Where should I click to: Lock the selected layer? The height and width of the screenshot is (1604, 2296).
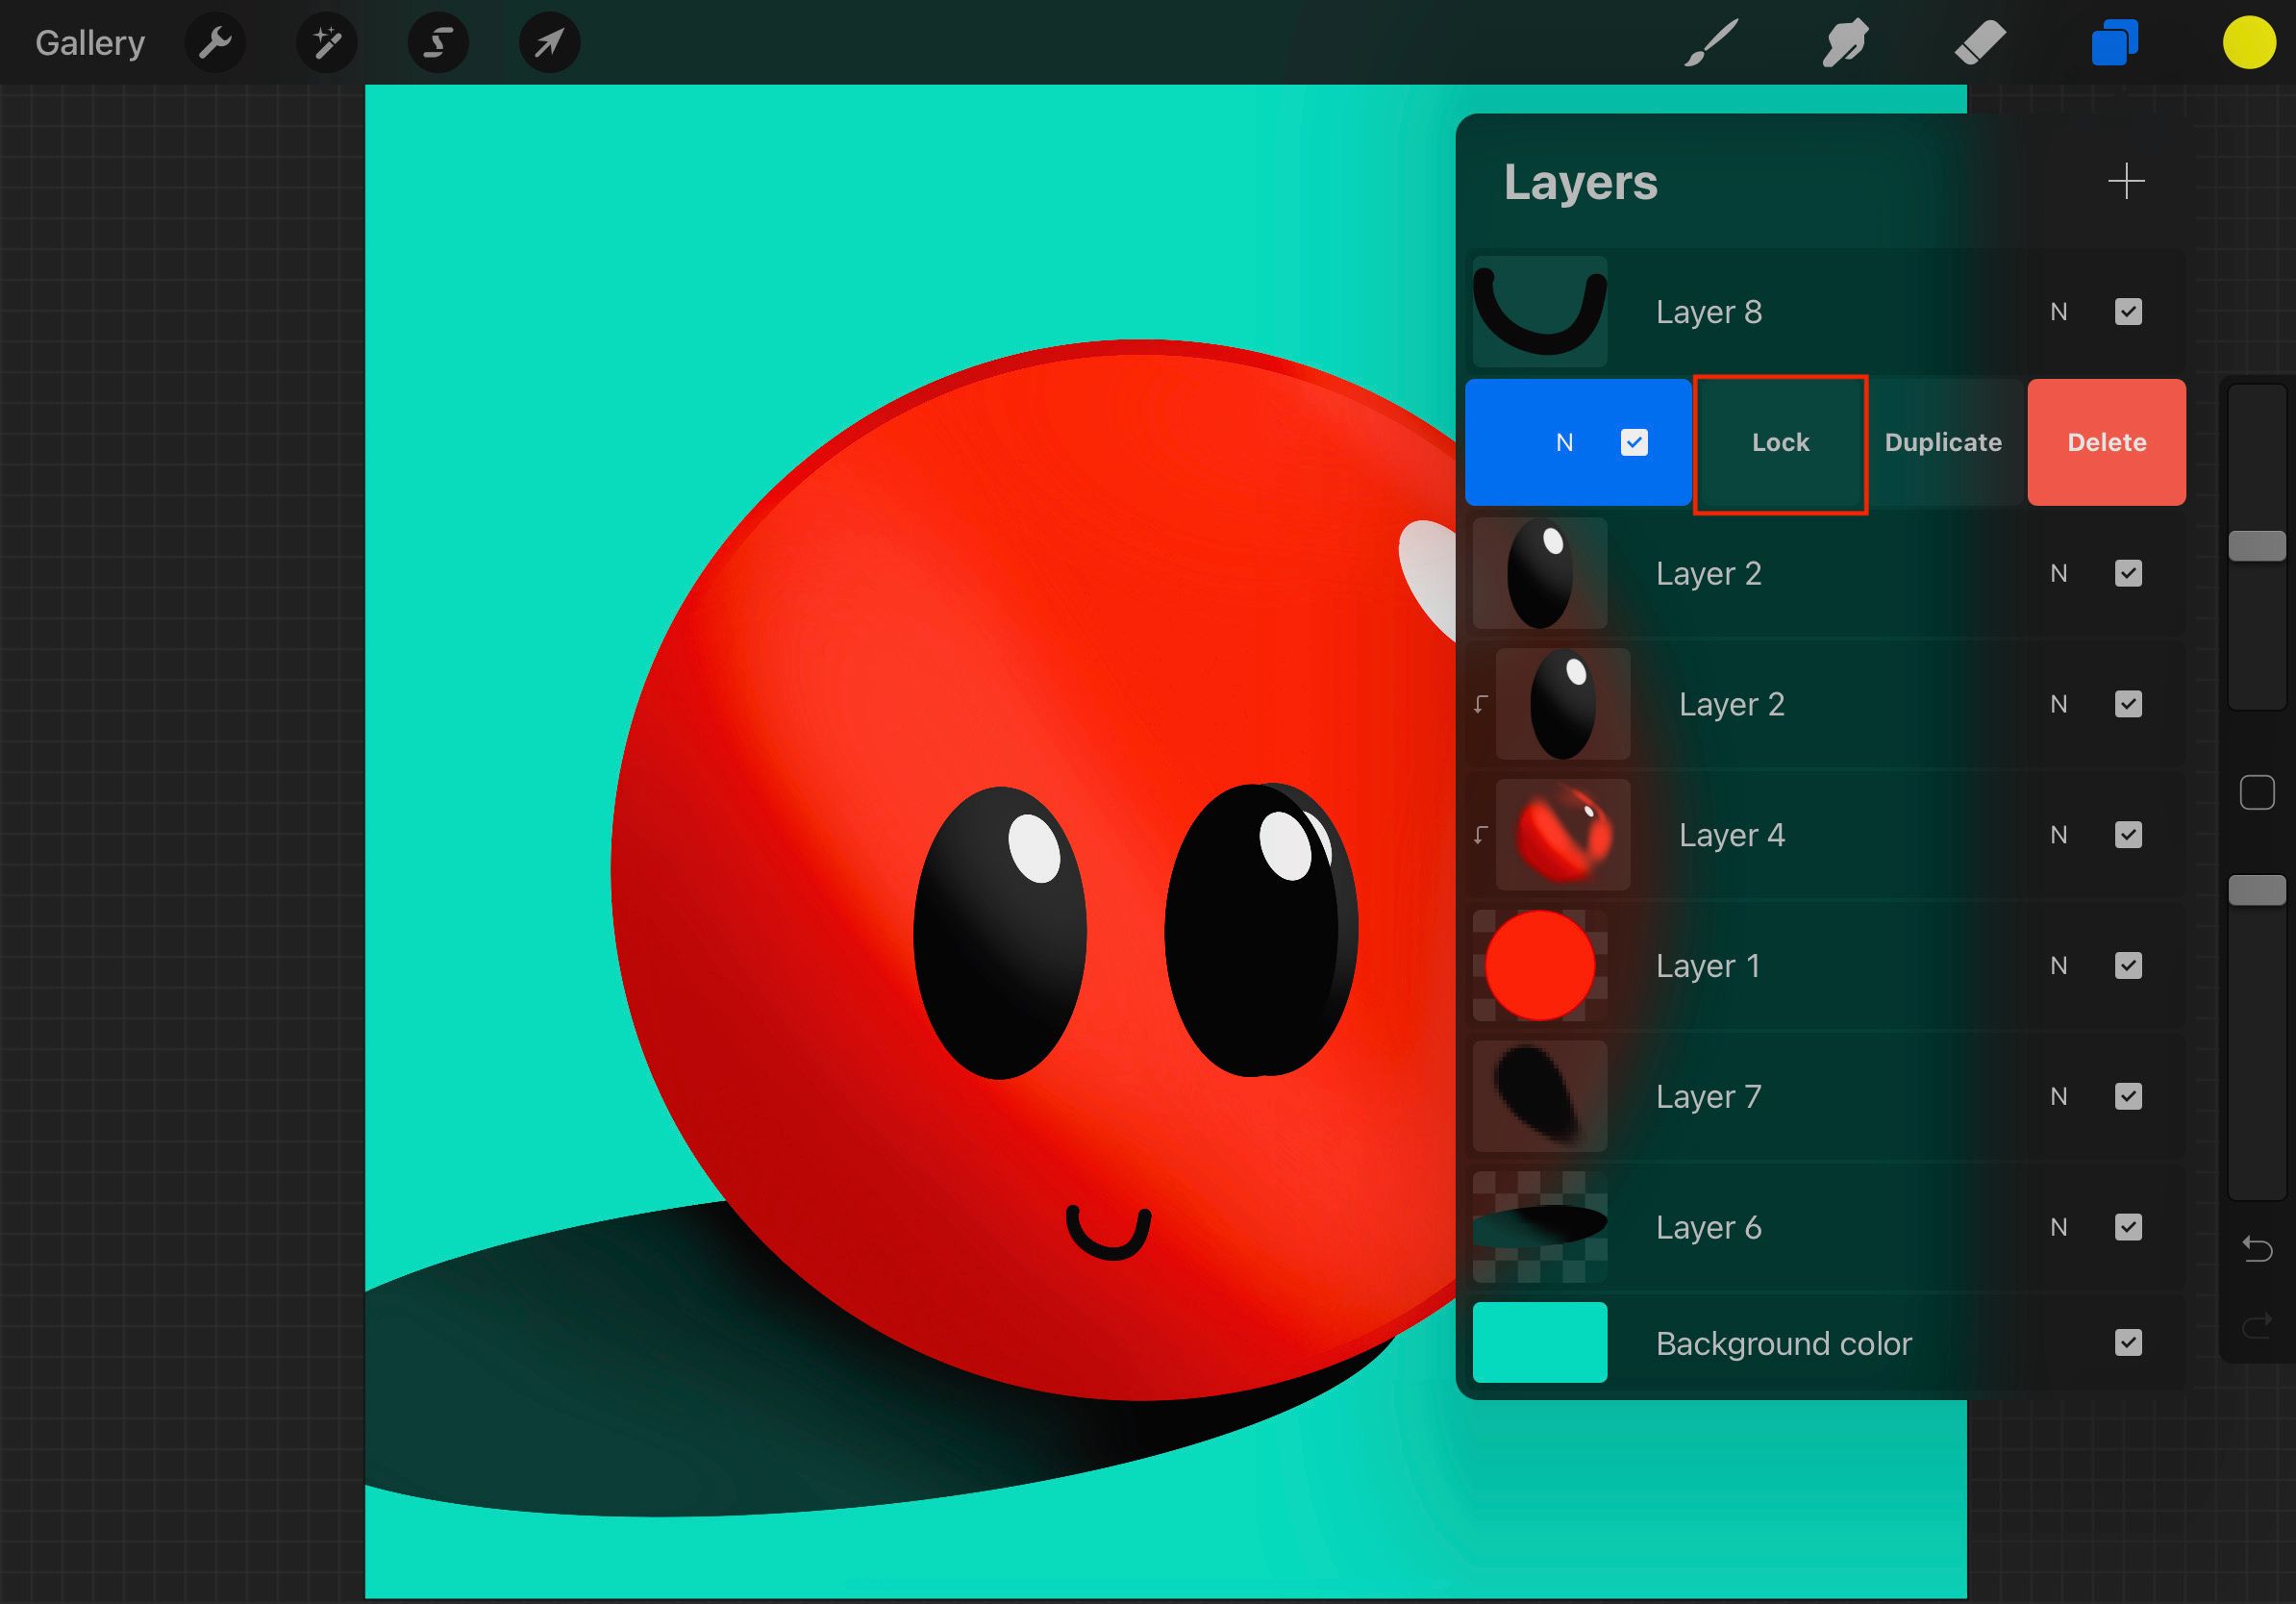coord(1780,442)
